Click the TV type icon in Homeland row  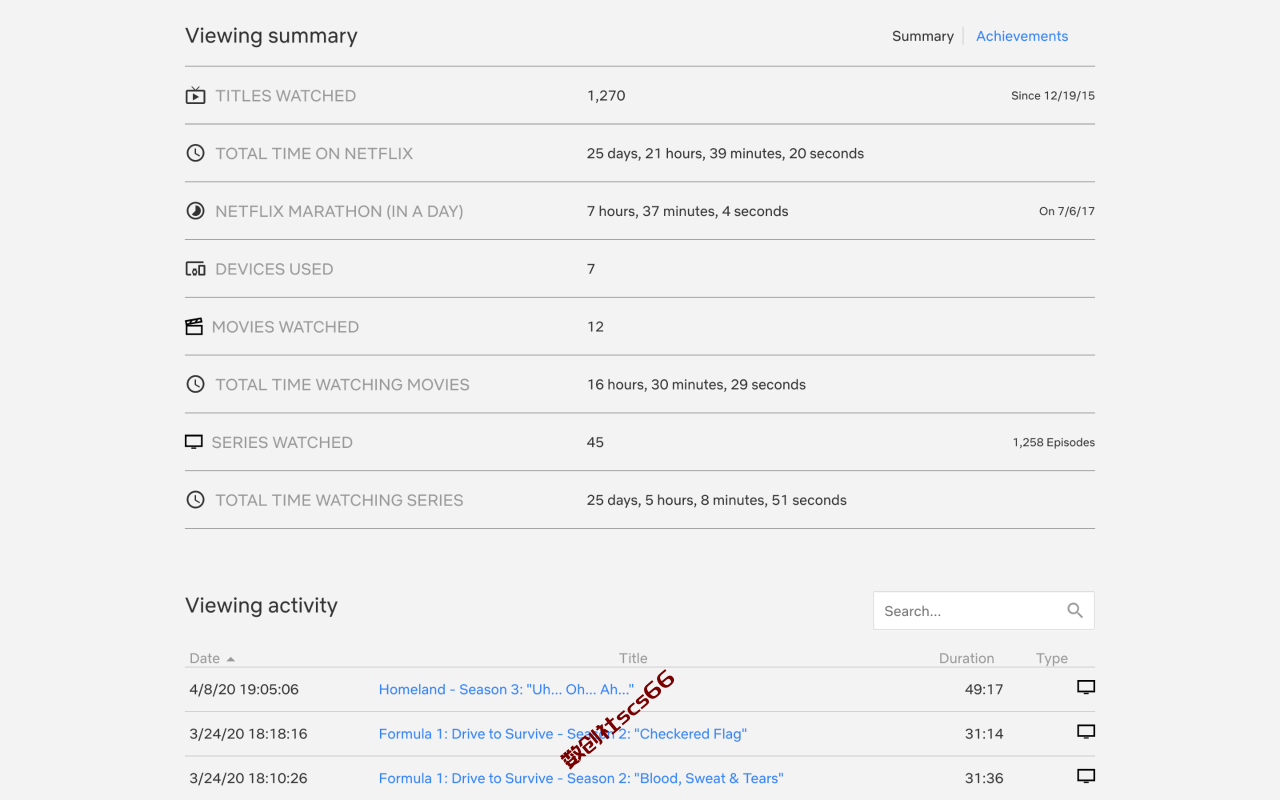tap(1086, 687)
